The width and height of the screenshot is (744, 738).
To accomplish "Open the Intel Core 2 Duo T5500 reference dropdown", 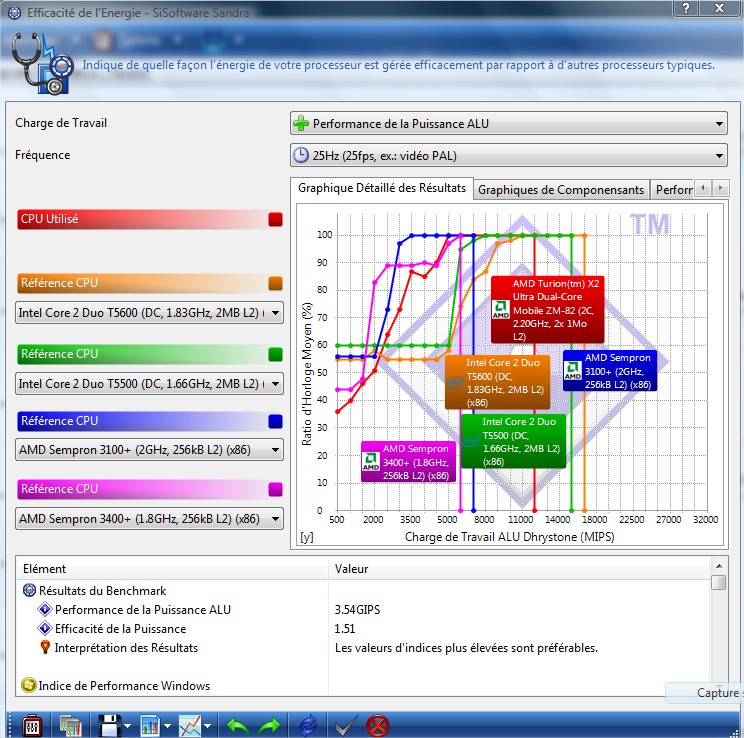I will coord(149,383).
